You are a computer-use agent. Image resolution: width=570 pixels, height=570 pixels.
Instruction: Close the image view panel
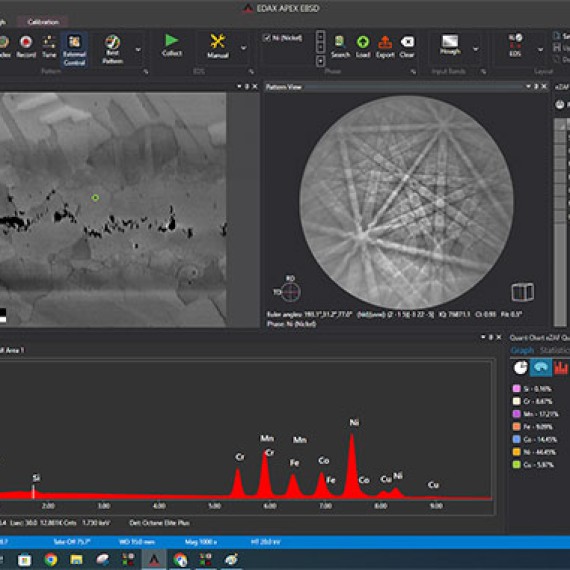click(255, 87)
